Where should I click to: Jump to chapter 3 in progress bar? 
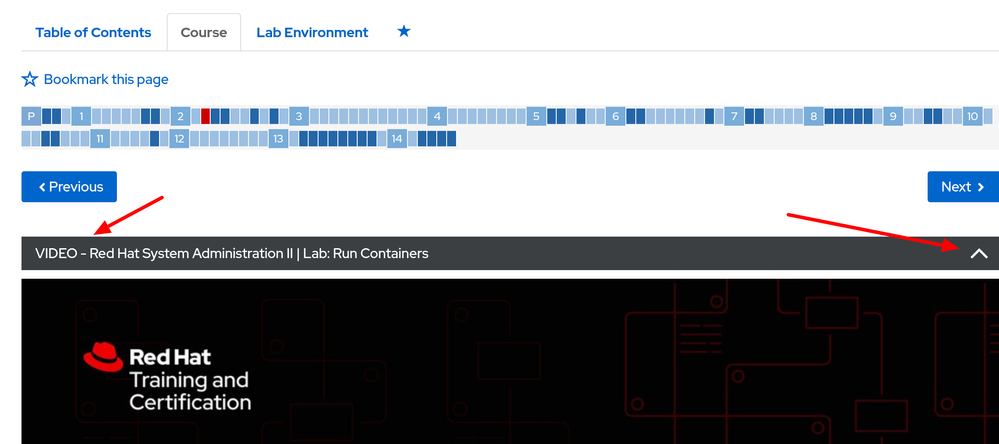pyautogui.click(x=298, y=116)
